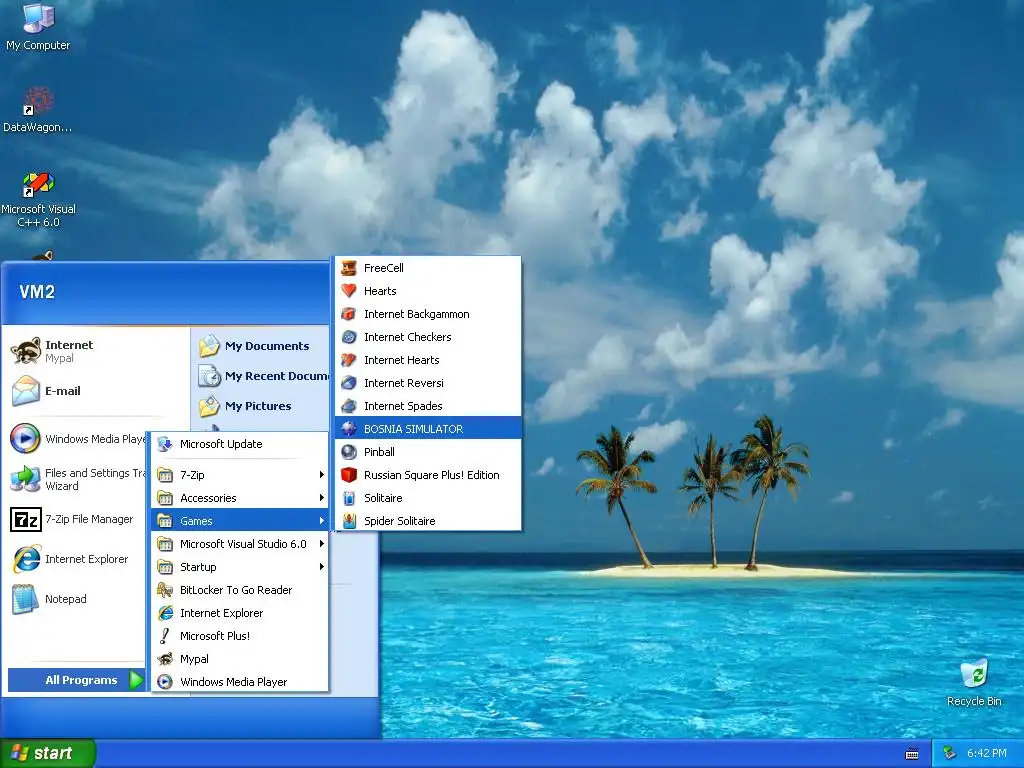Click the Internet Mypal pinned icon
Viewport: 1024px width, 768px height.
[x=26, y=351]
